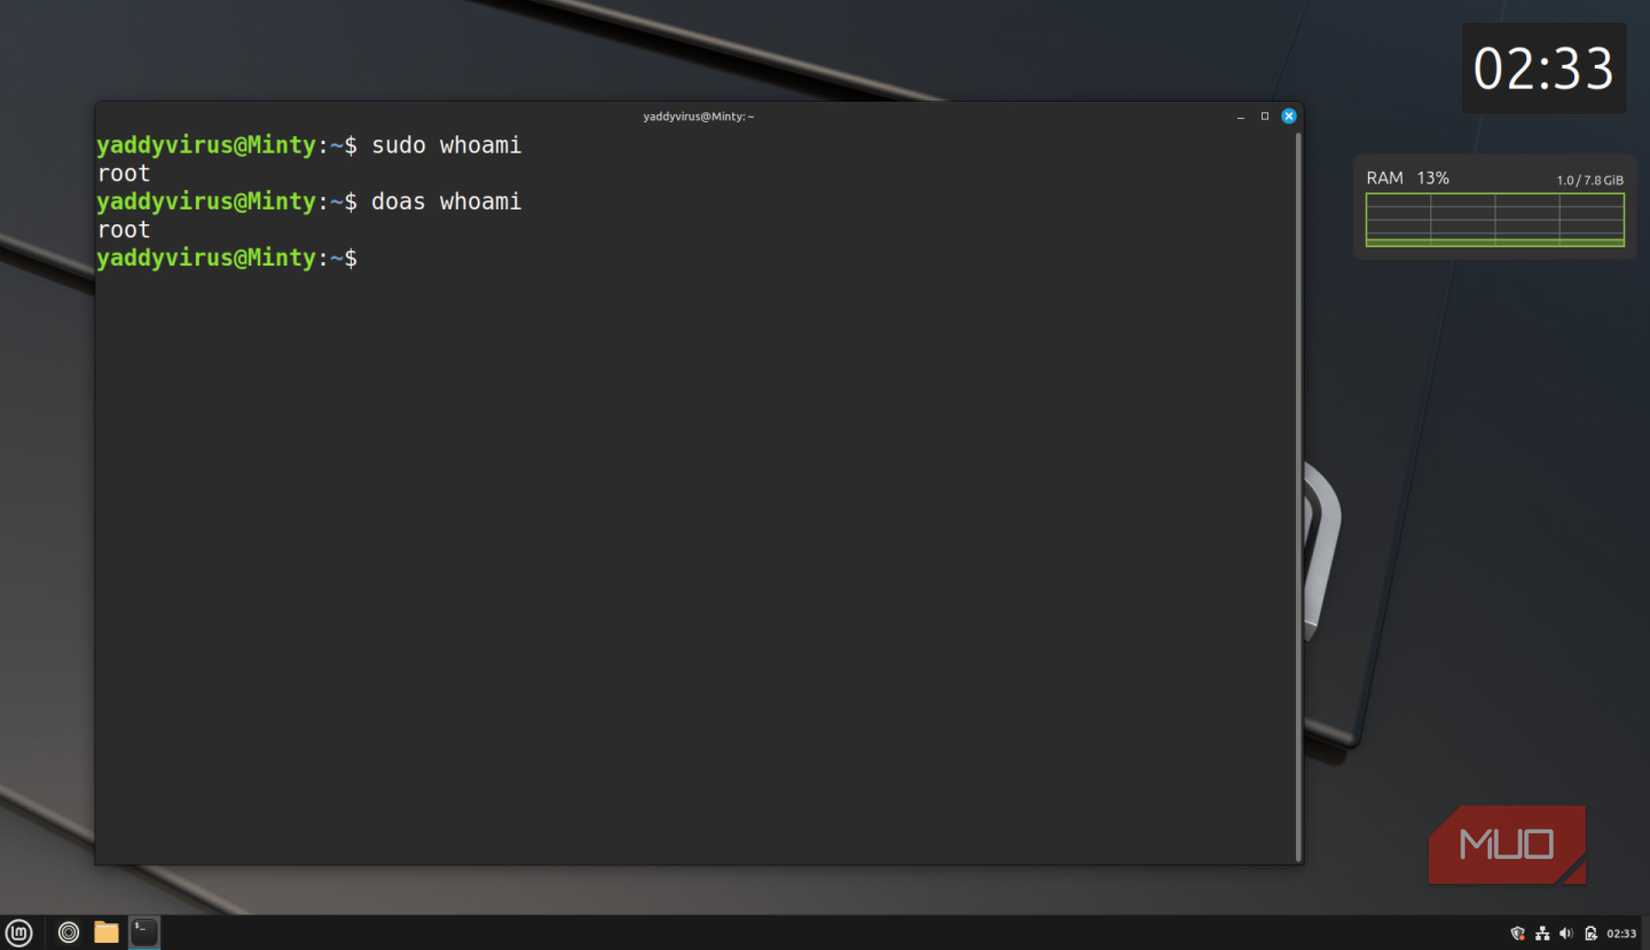The height and width of the screenshot is (950, 1650).
Task: Select the Terminal window button in the panel
Action: pos(144,932)
